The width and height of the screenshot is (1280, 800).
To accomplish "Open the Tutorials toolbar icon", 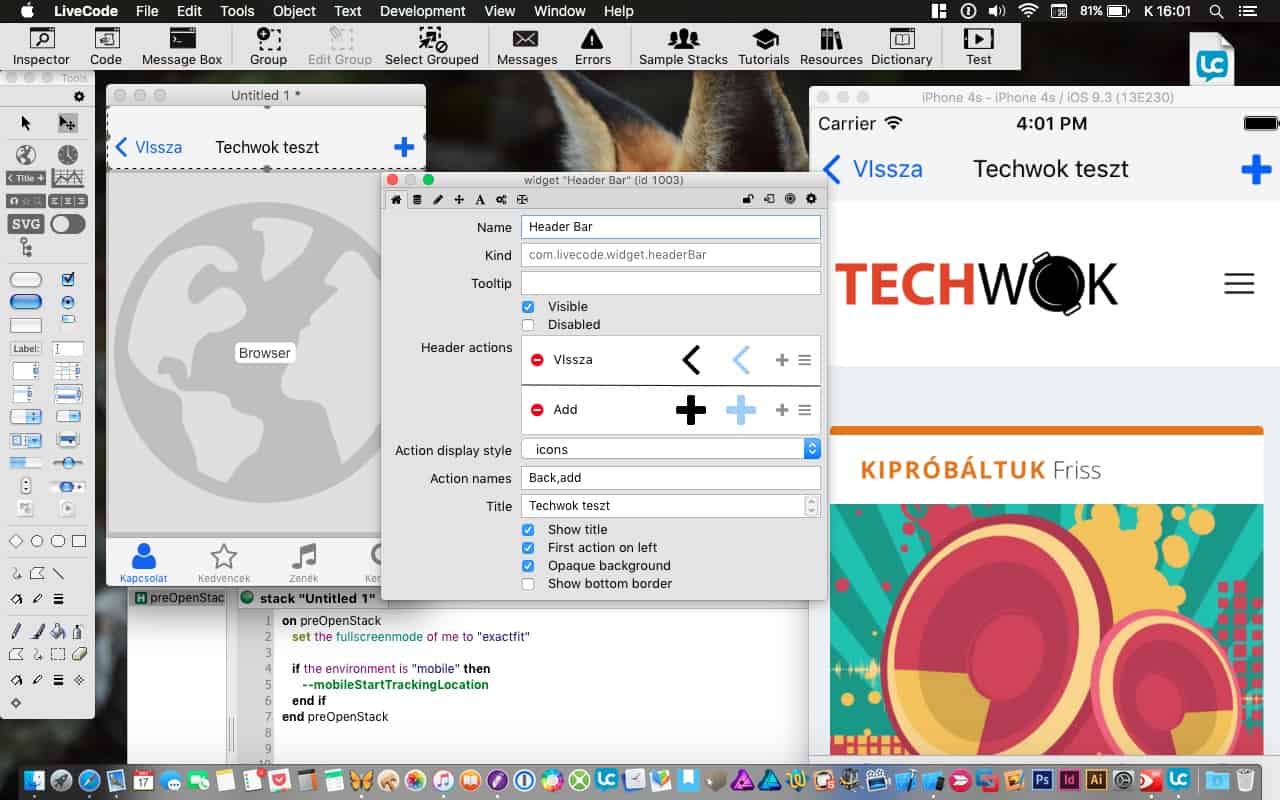I will (x=764, y=47).
